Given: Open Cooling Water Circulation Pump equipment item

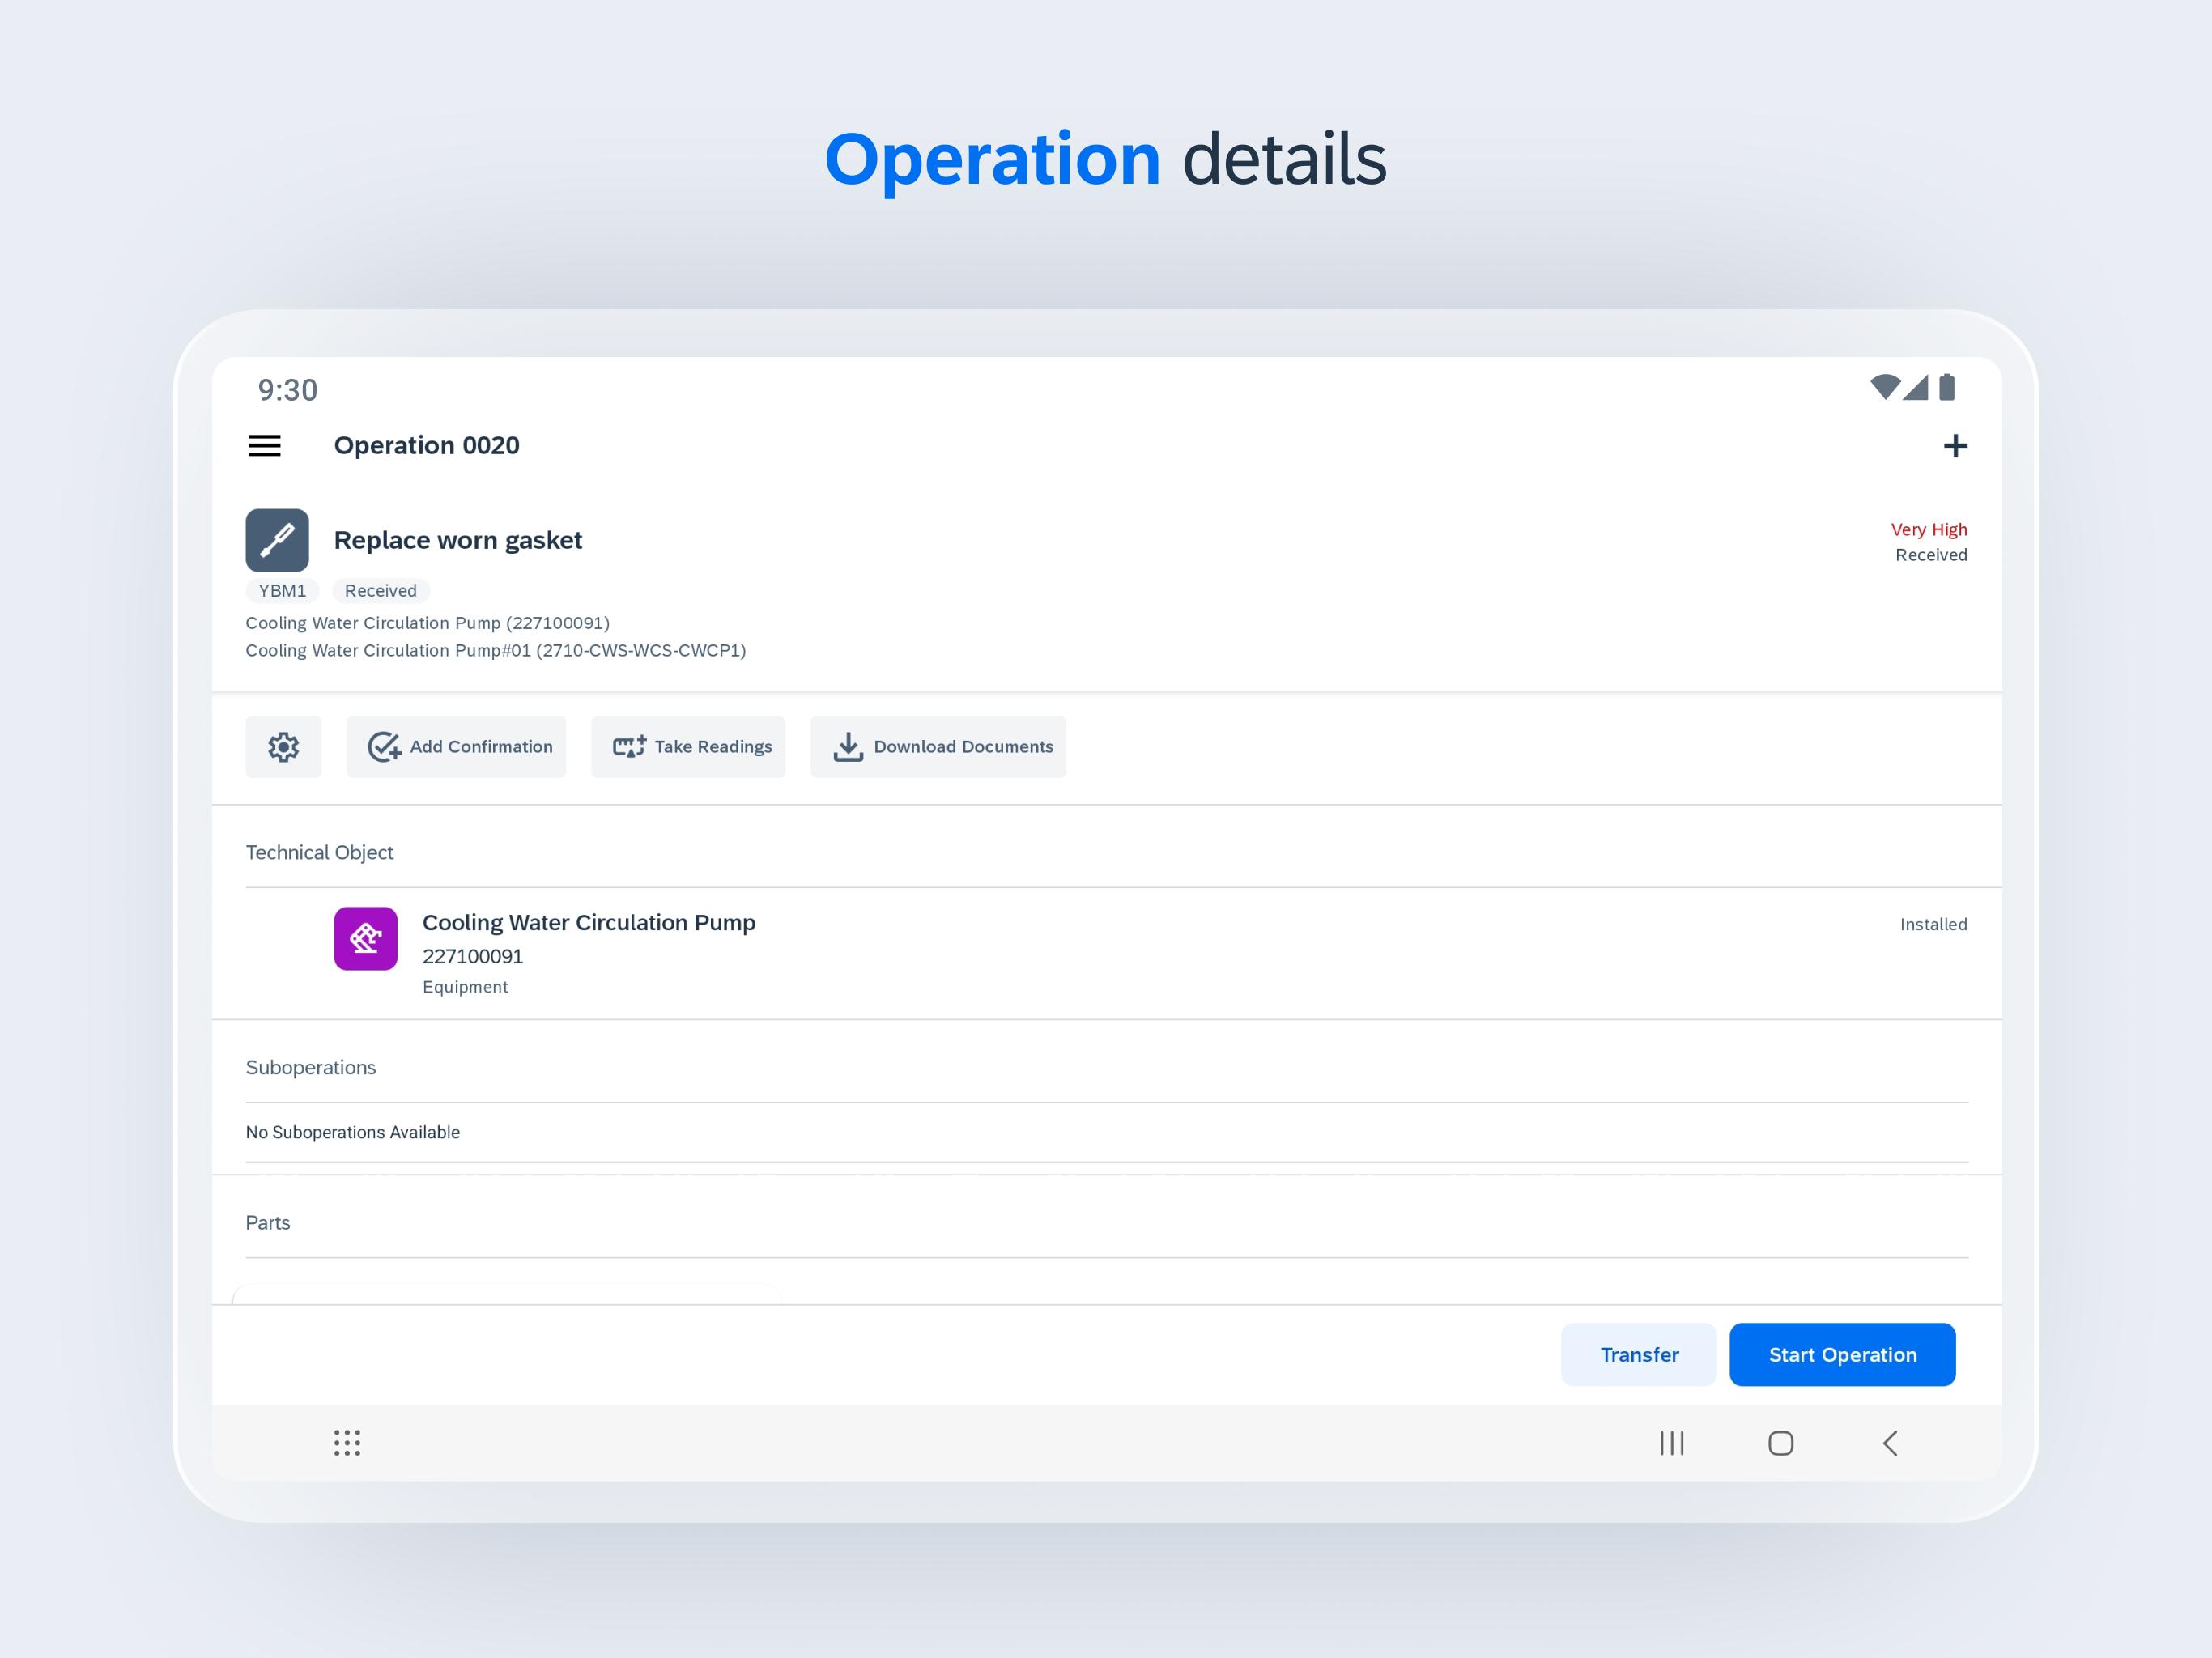Looking at the screenshot, I should [588, 922].
